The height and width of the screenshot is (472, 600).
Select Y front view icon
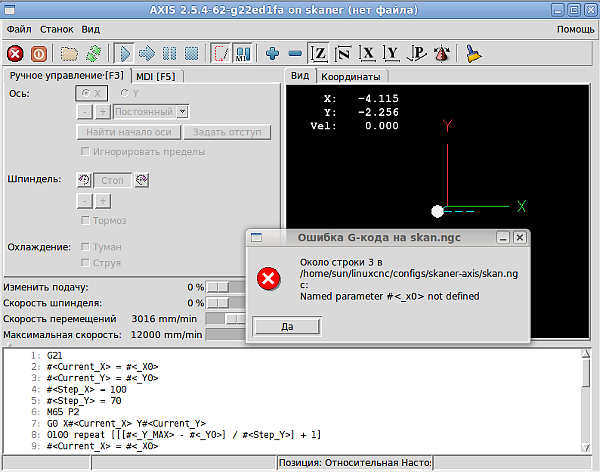(x=391, y=54)
